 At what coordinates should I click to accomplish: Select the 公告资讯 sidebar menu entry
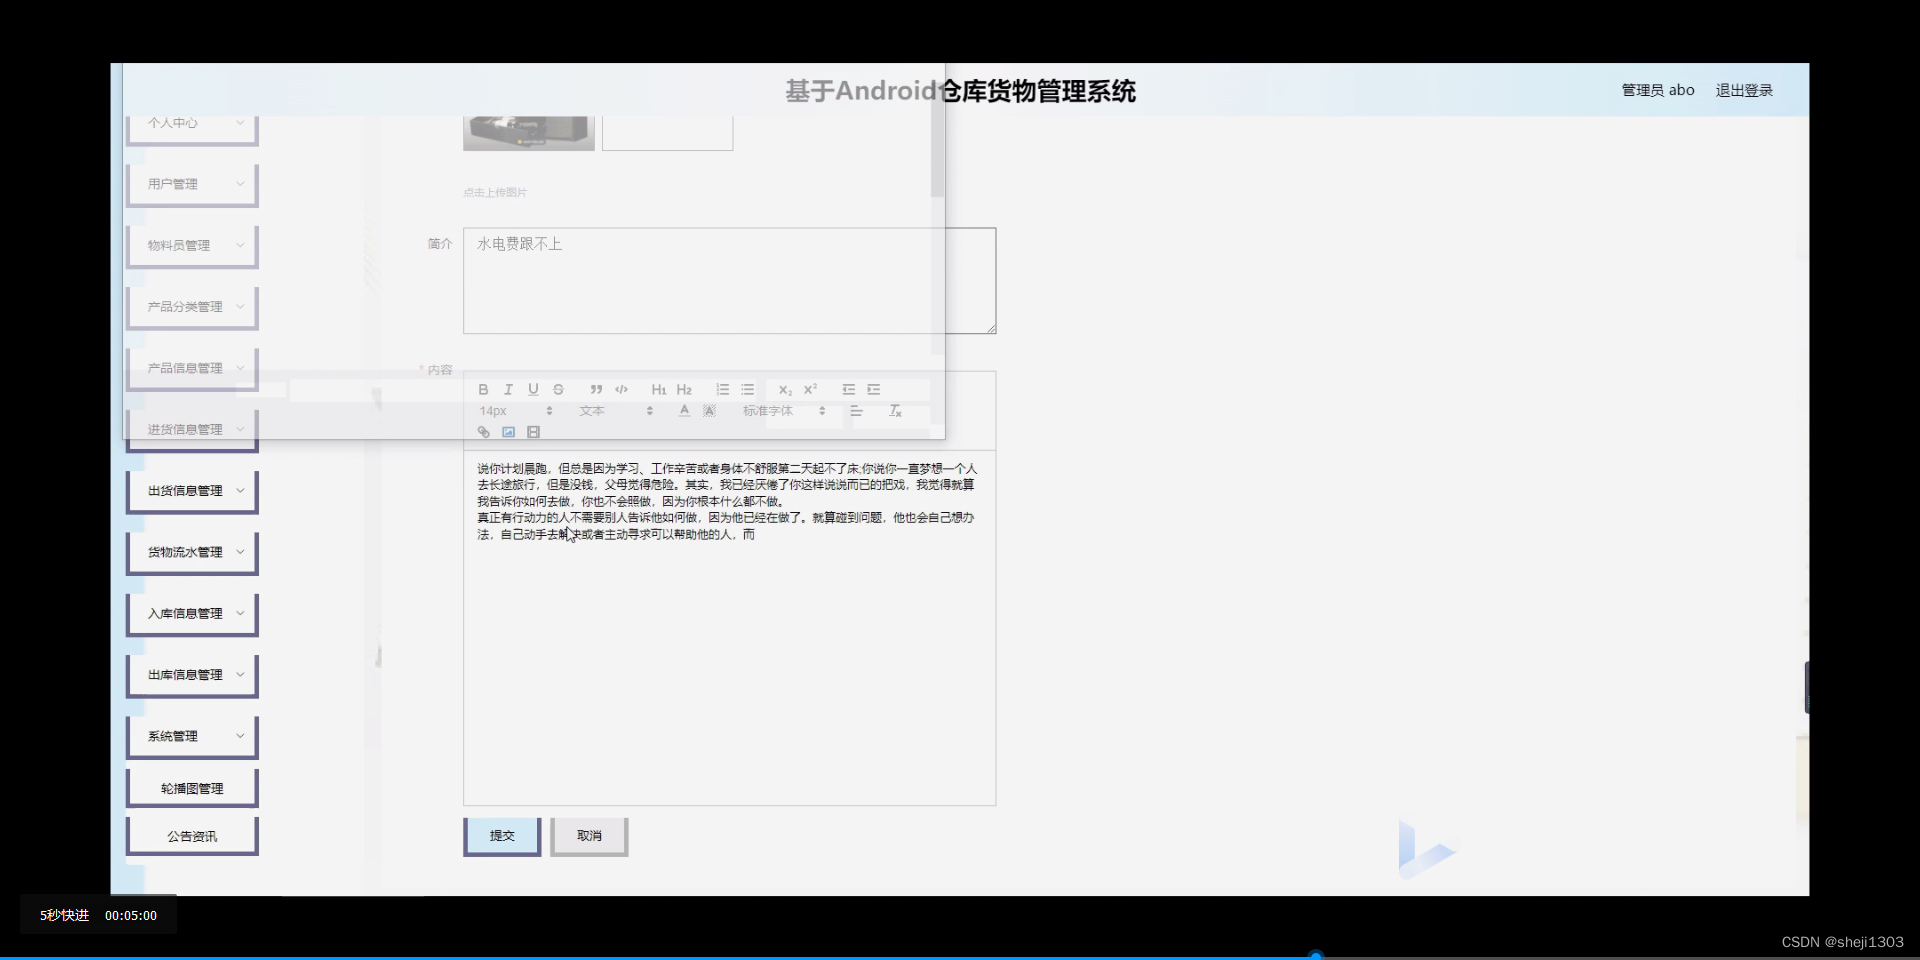tap(191, 835)
